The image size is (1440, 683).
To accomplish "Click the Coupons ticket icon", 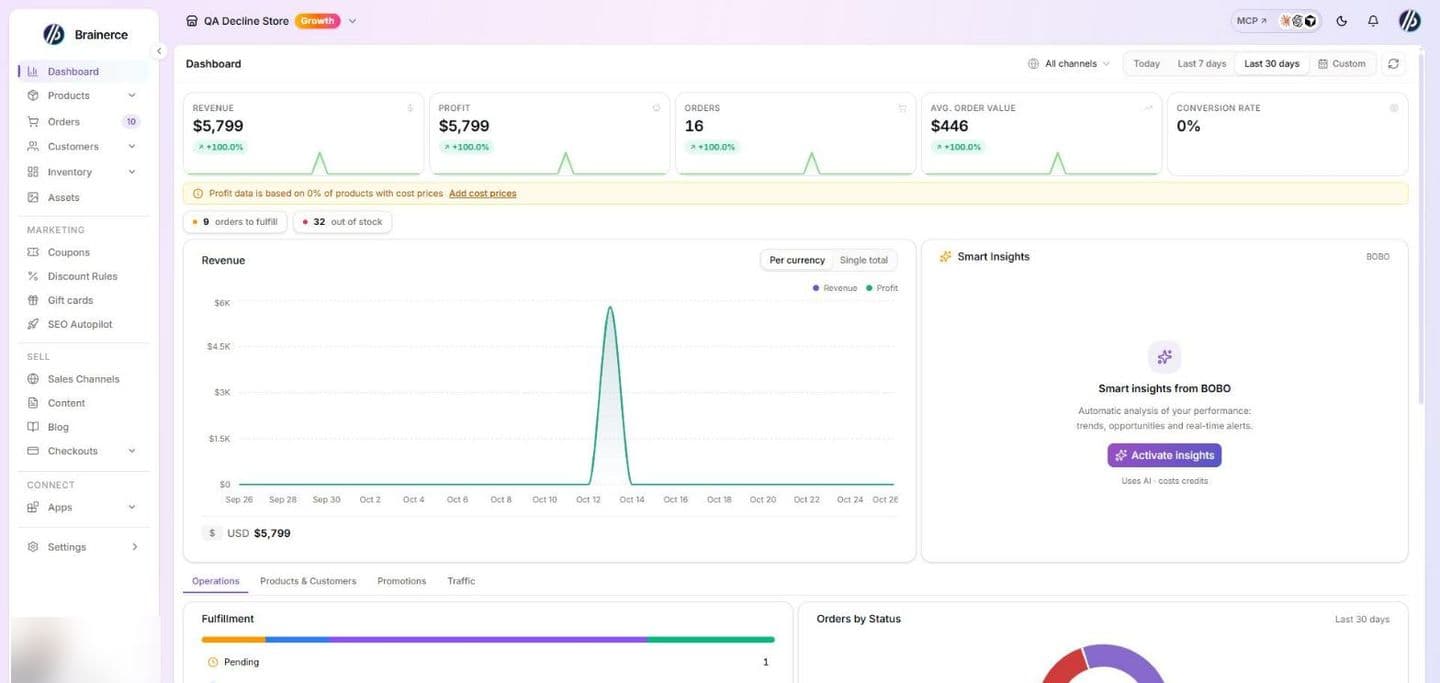I will [33, 252].
